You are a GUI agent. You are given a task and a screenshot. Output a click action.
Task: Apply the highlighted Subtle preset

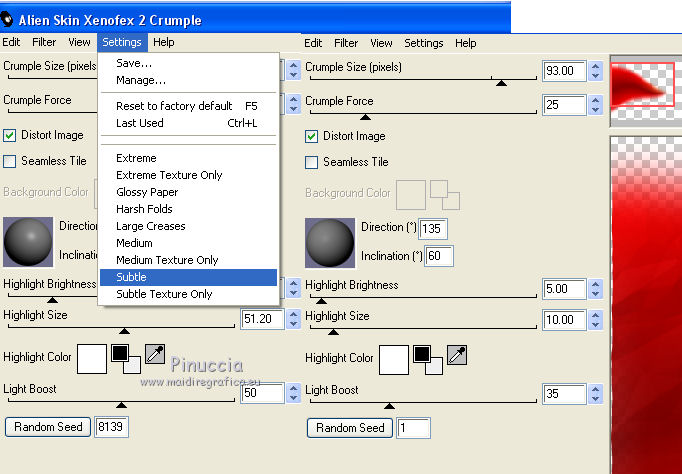tap(188, 277)
